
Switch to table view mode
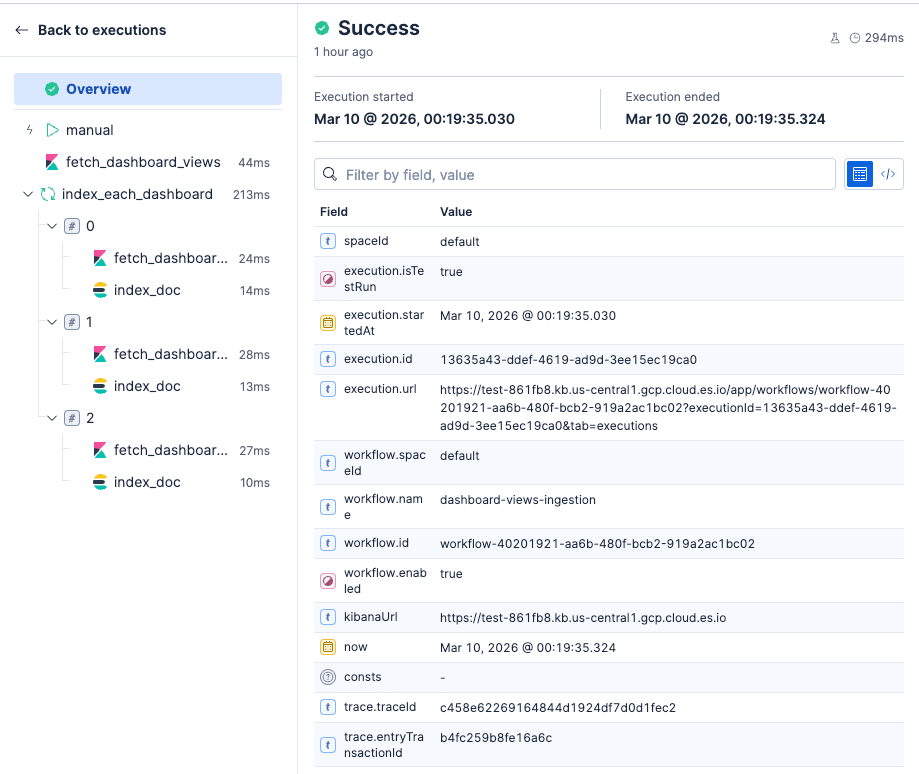click(x=859, y=174)
